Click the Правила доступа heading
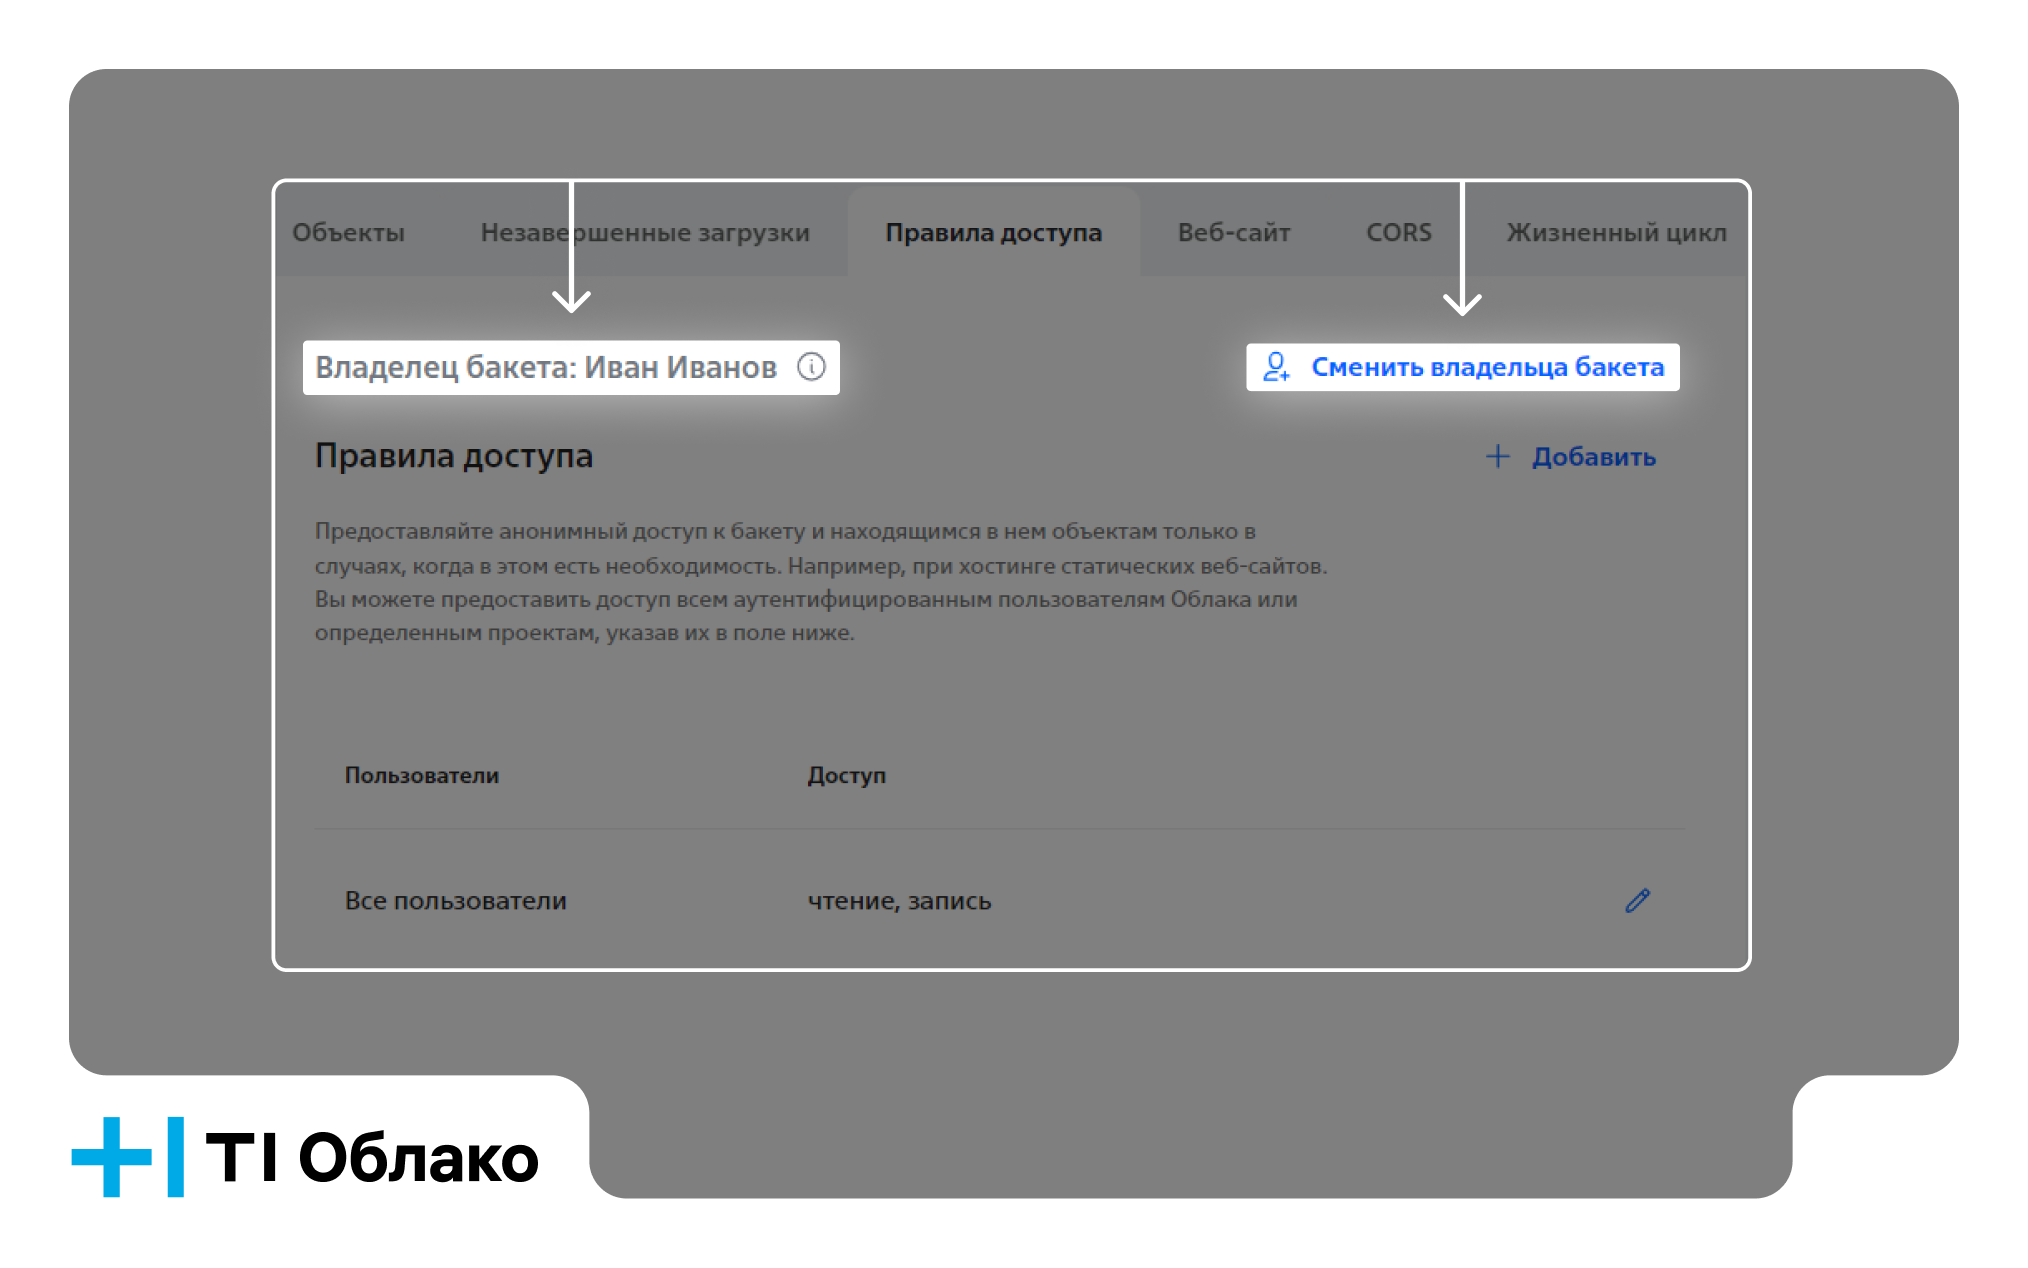This screenshot has height=1268, width=2028. pyautogui.click(x=454, y=456)
